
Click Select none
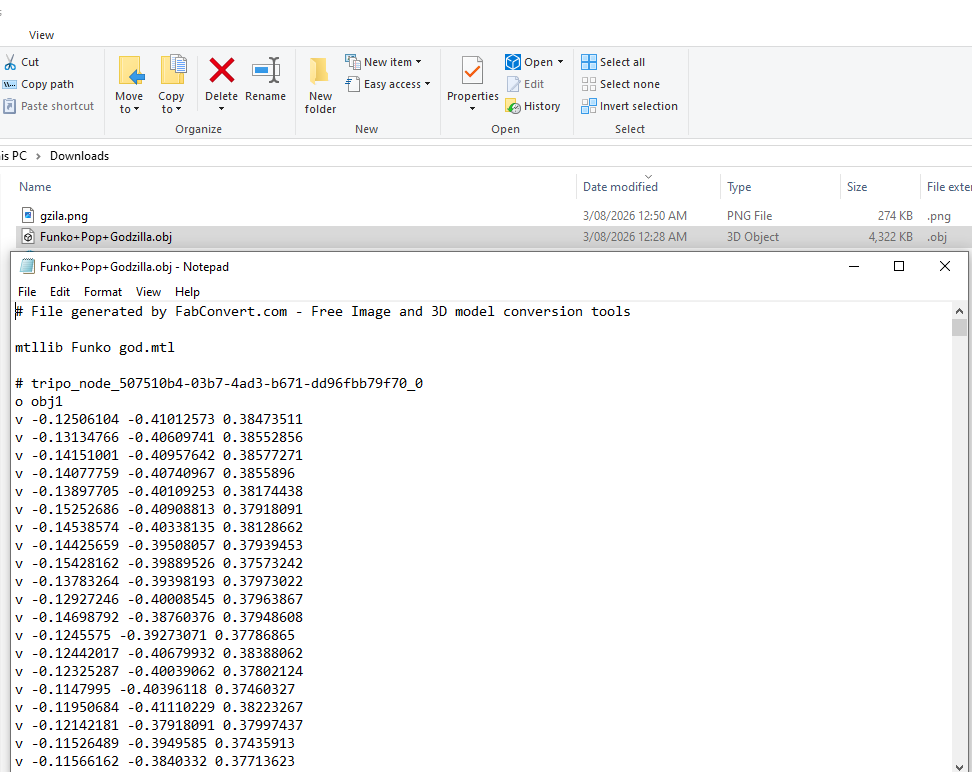[x=621, y=84]
